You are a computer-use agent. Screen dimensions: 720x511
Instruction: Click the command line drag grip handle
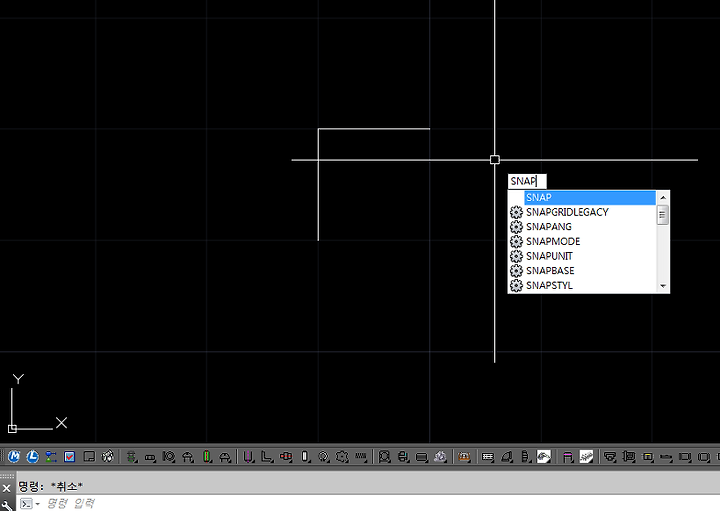pos(7,476)
